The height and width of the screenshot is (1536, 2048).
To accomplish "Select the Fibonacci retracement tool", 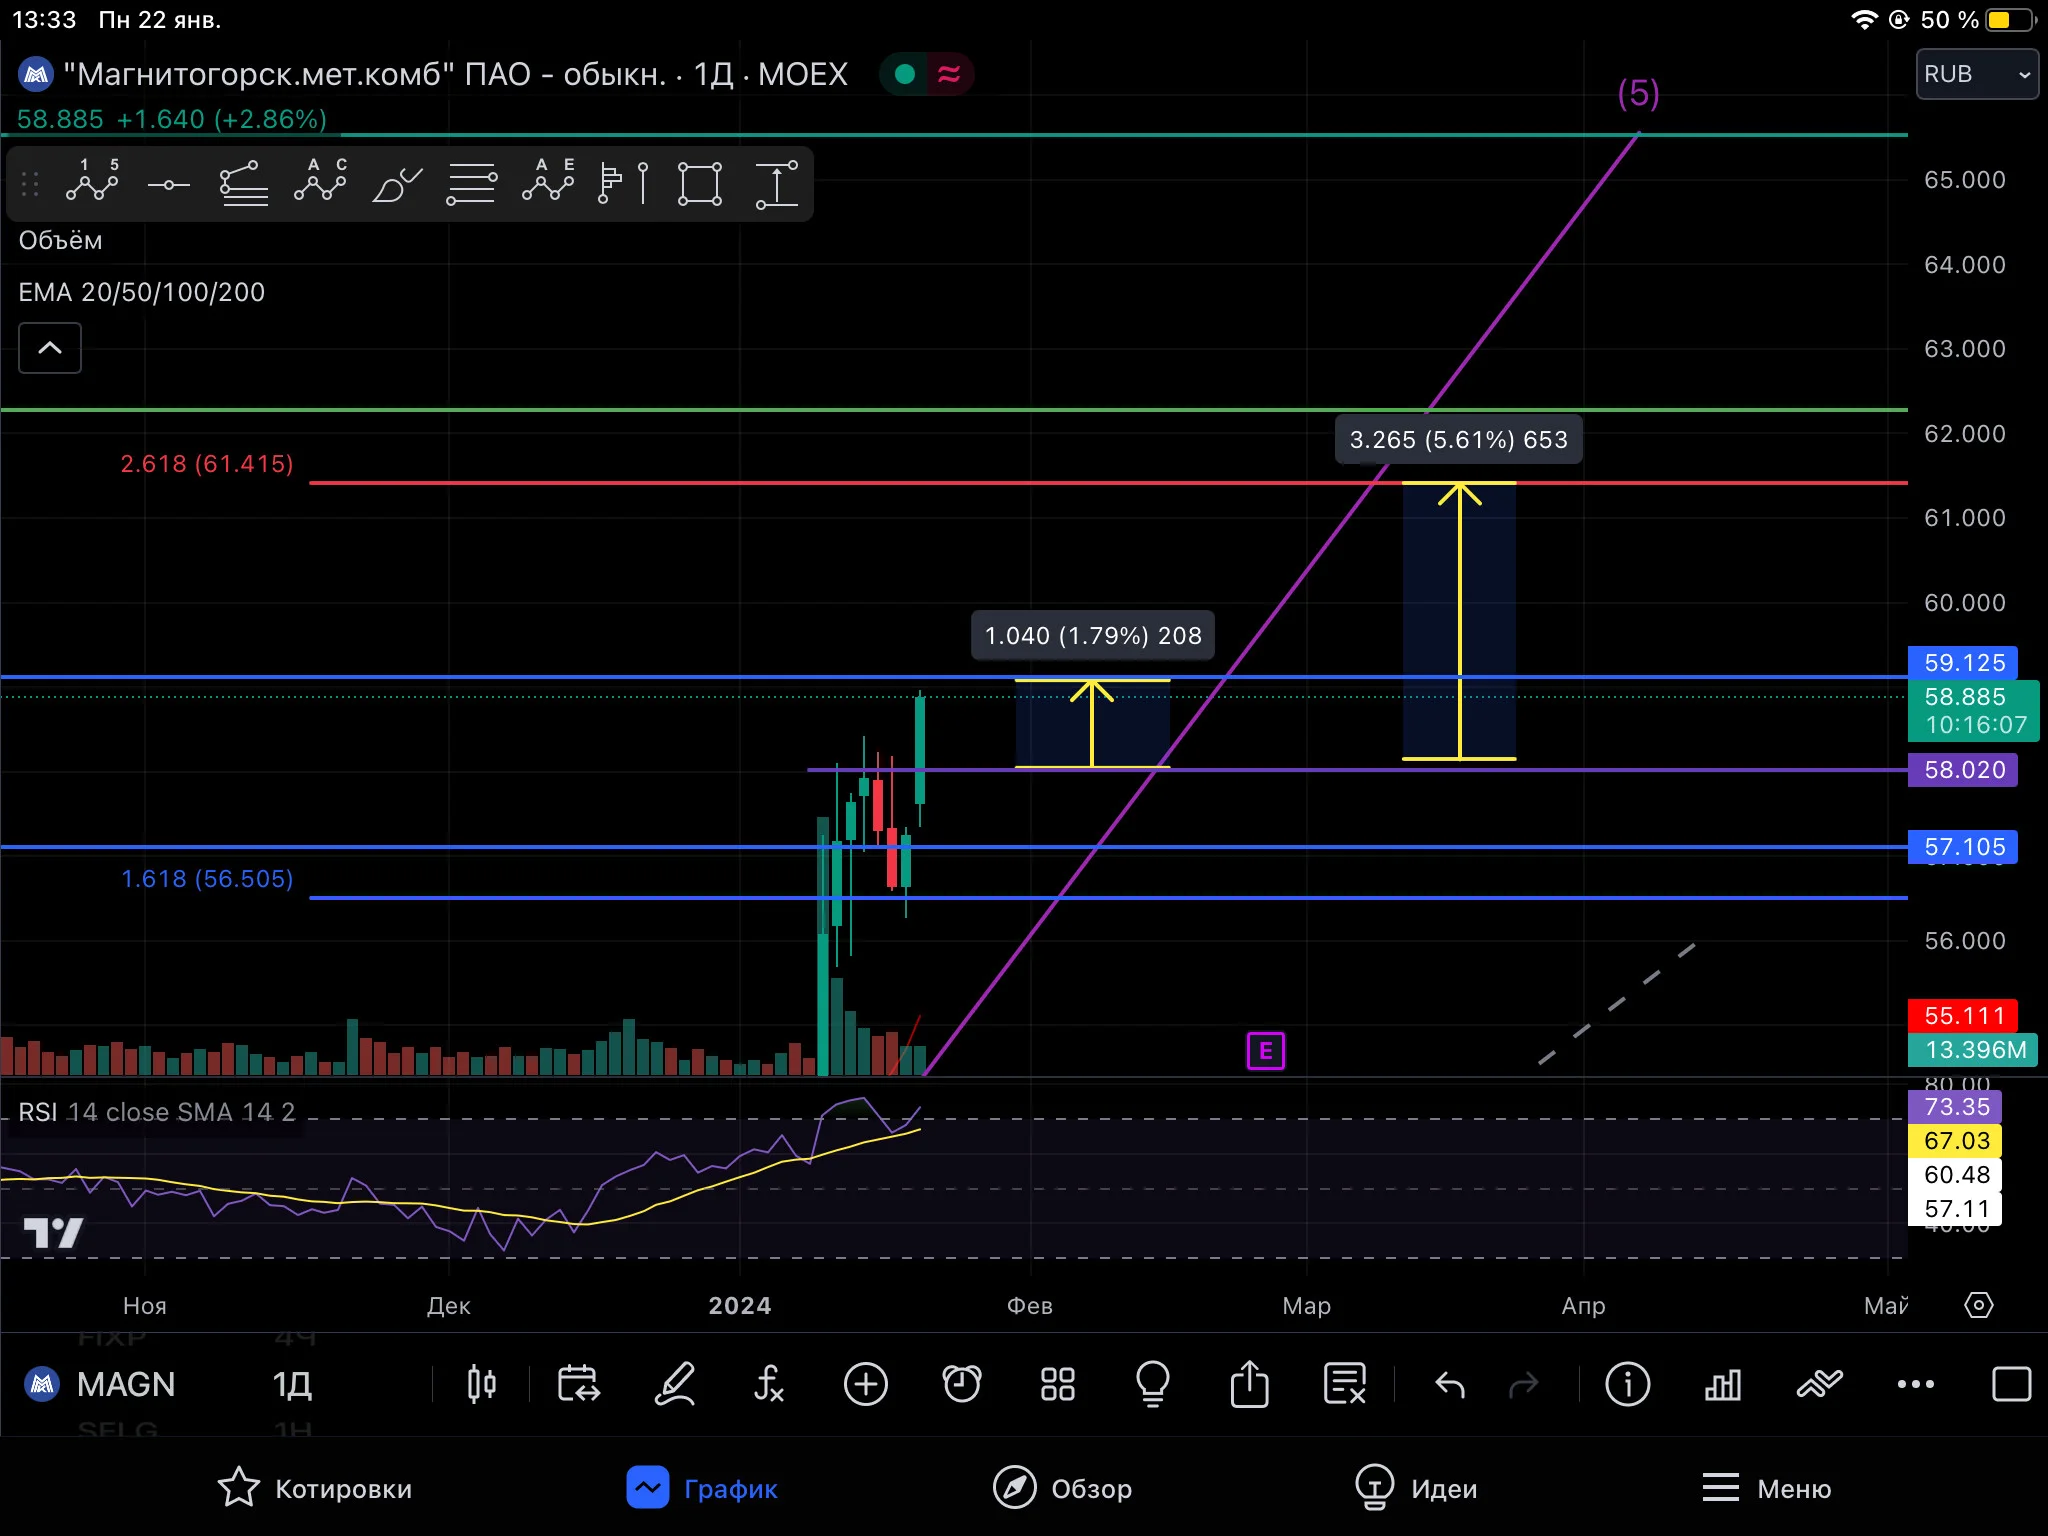I will point(243,184).
